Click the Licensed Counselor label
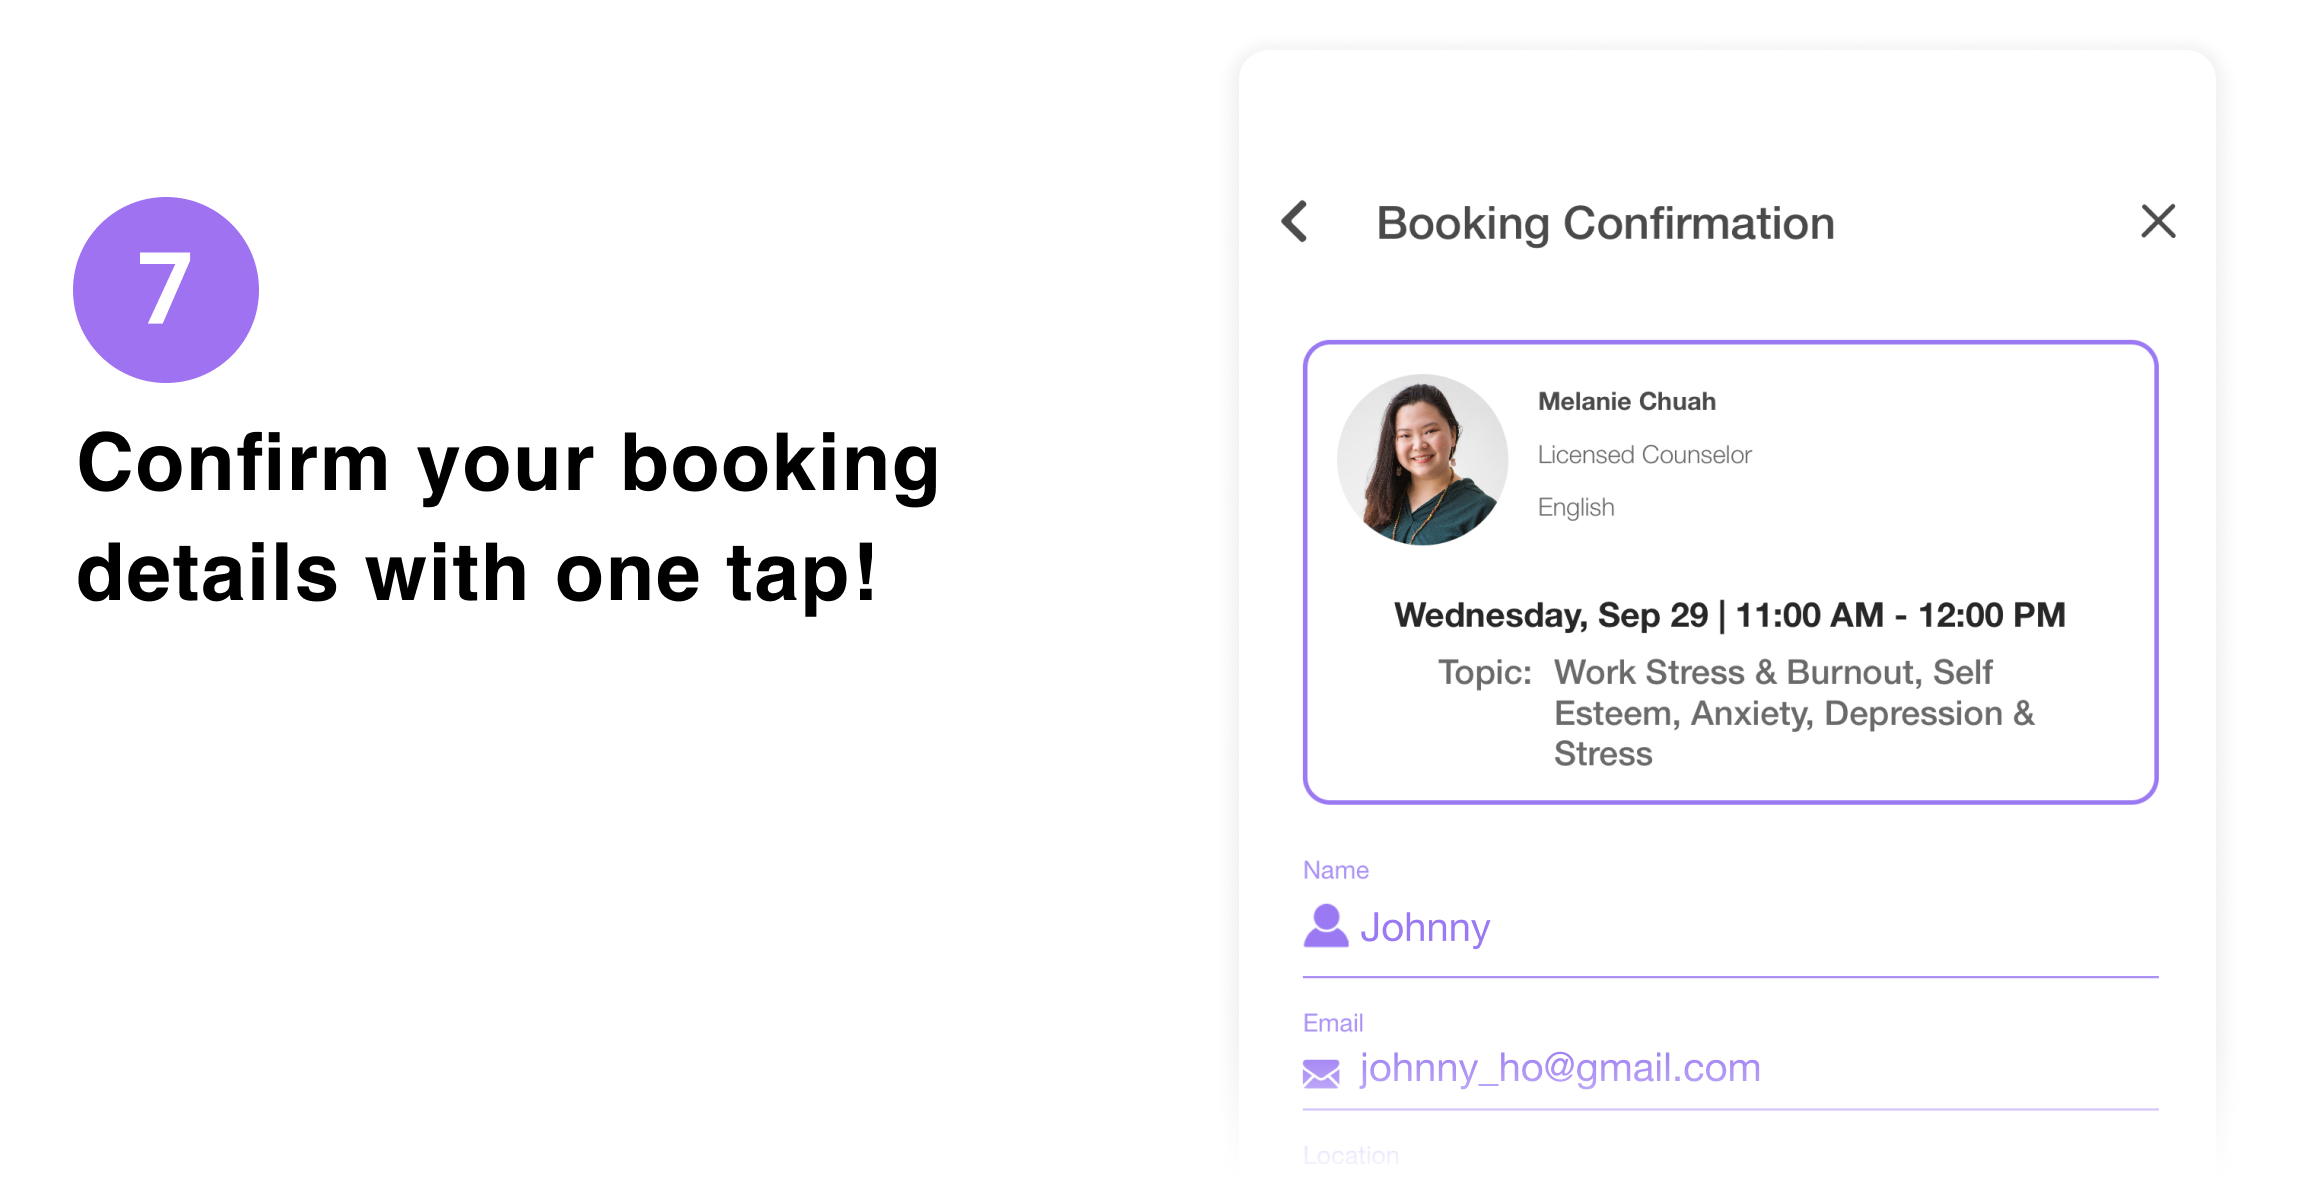This screenshot has width=2300, height=1200. click(x=1644, y=455)
